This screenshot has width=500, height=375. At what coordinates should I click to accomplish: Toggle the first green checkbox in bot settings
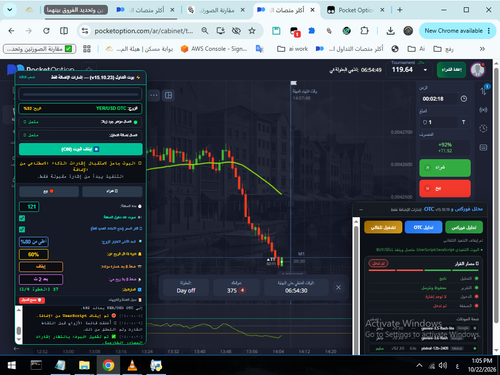(x=22, y=218)
